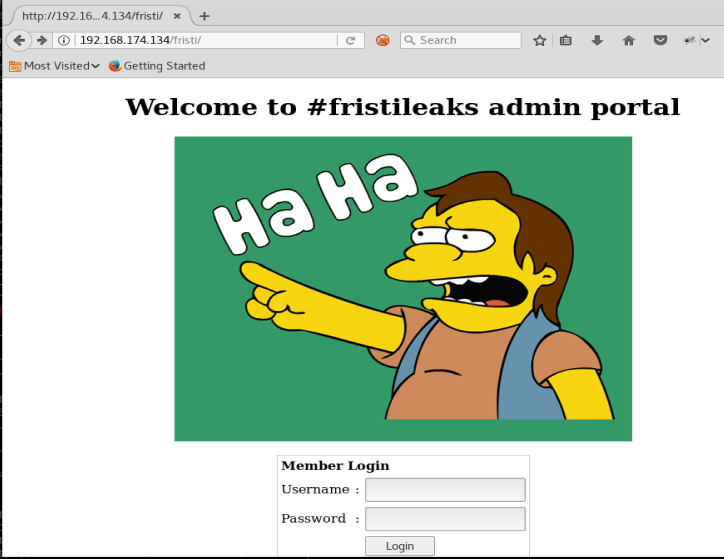This screenshot has width=724, height=559.
Task: Open the Downloads arrow icon
Action: point(597,41)
